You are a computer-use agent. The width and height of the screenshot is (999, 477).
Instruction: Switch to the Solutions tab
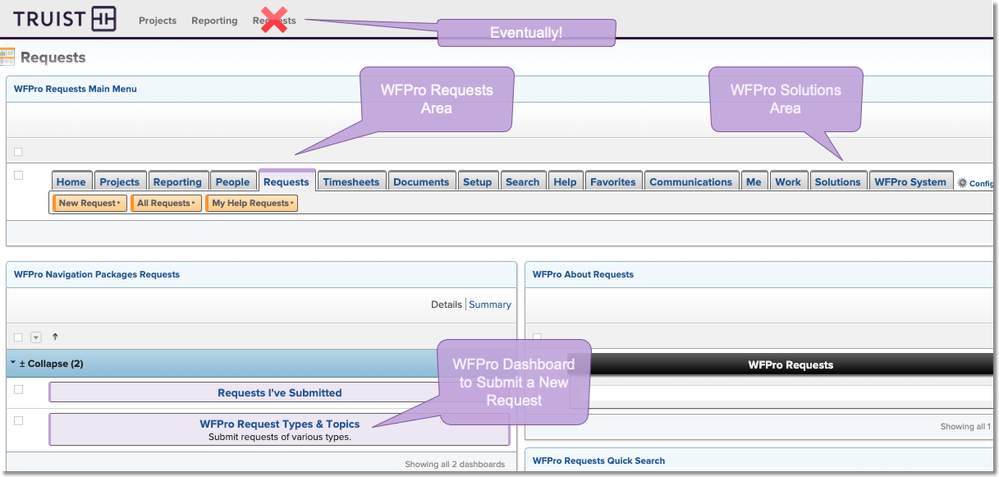point(838,182)
